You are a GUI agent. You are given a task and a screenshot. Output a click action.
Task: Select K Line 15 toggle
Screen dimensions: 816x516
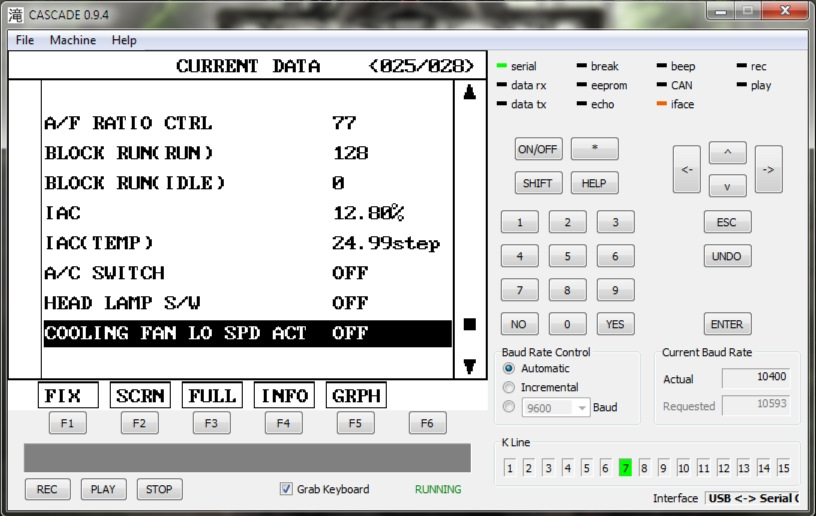[783, 468]
